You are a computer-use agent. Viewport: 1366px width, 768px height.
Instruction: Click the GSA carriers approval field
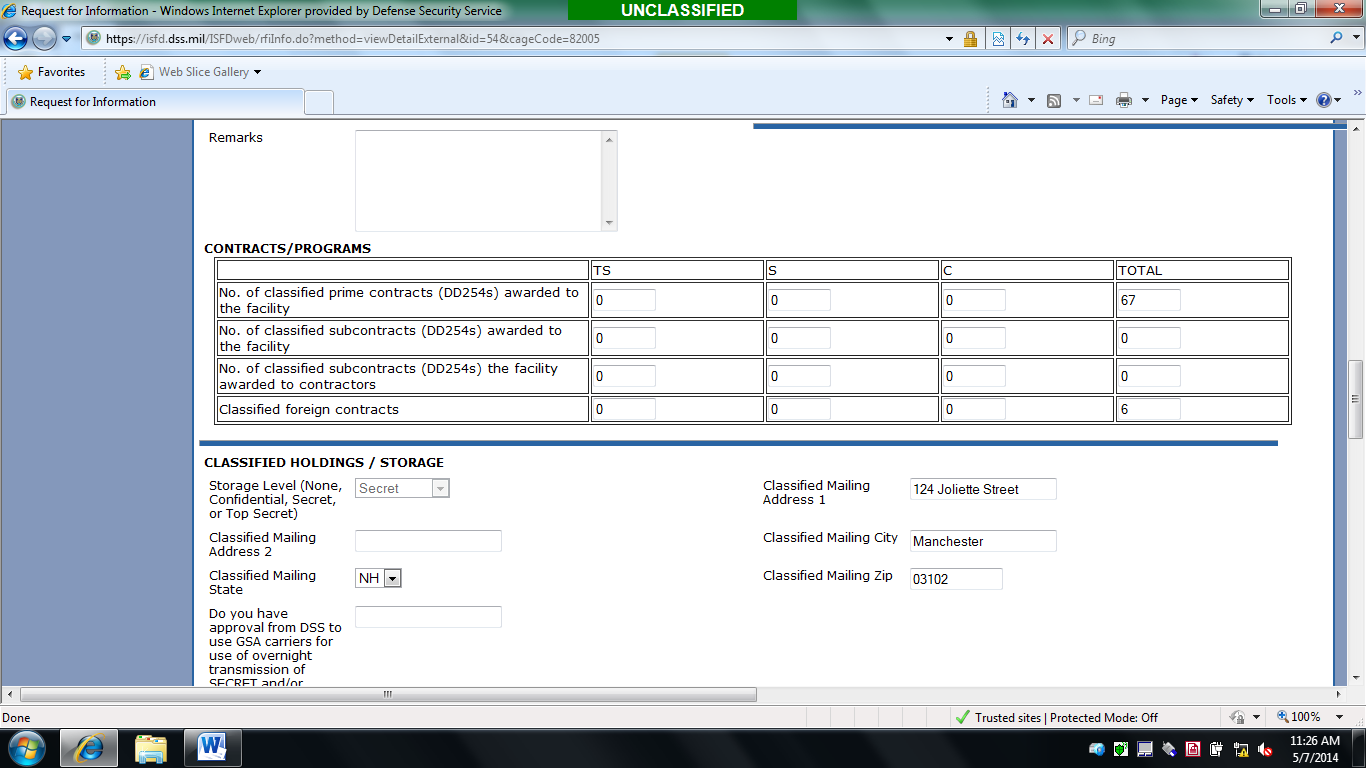(x=428, y=617)
